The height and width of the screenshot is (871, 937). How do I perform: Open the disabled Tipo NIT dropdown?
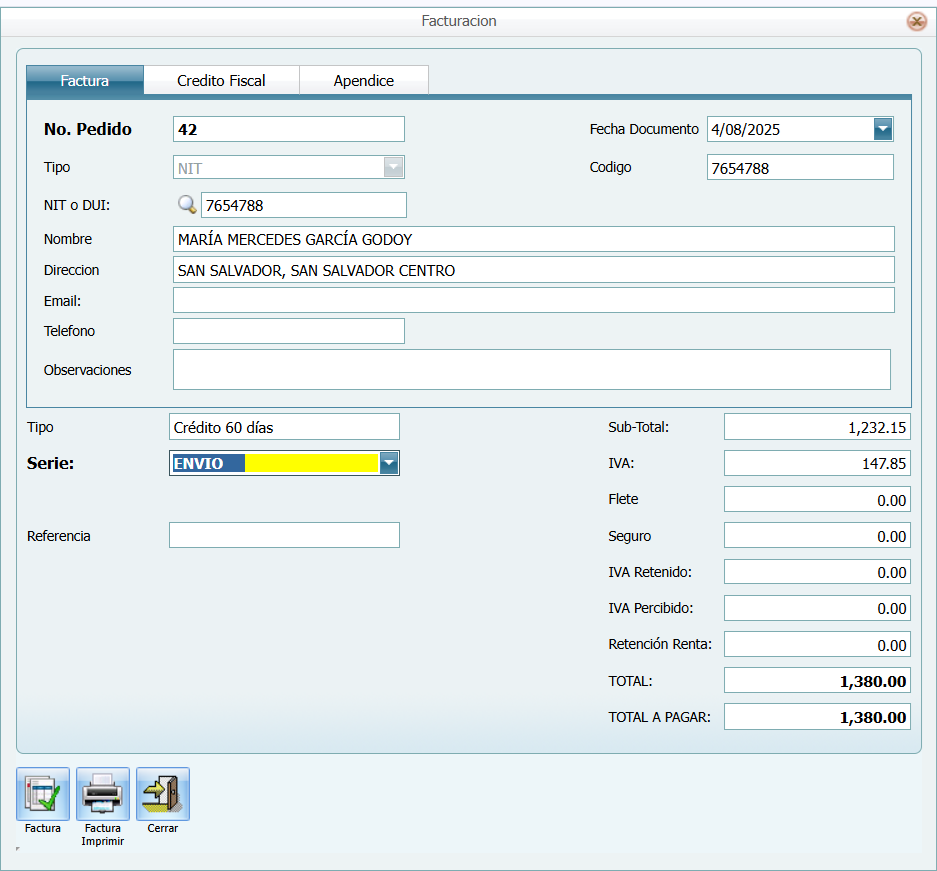(x=394, y=168)
